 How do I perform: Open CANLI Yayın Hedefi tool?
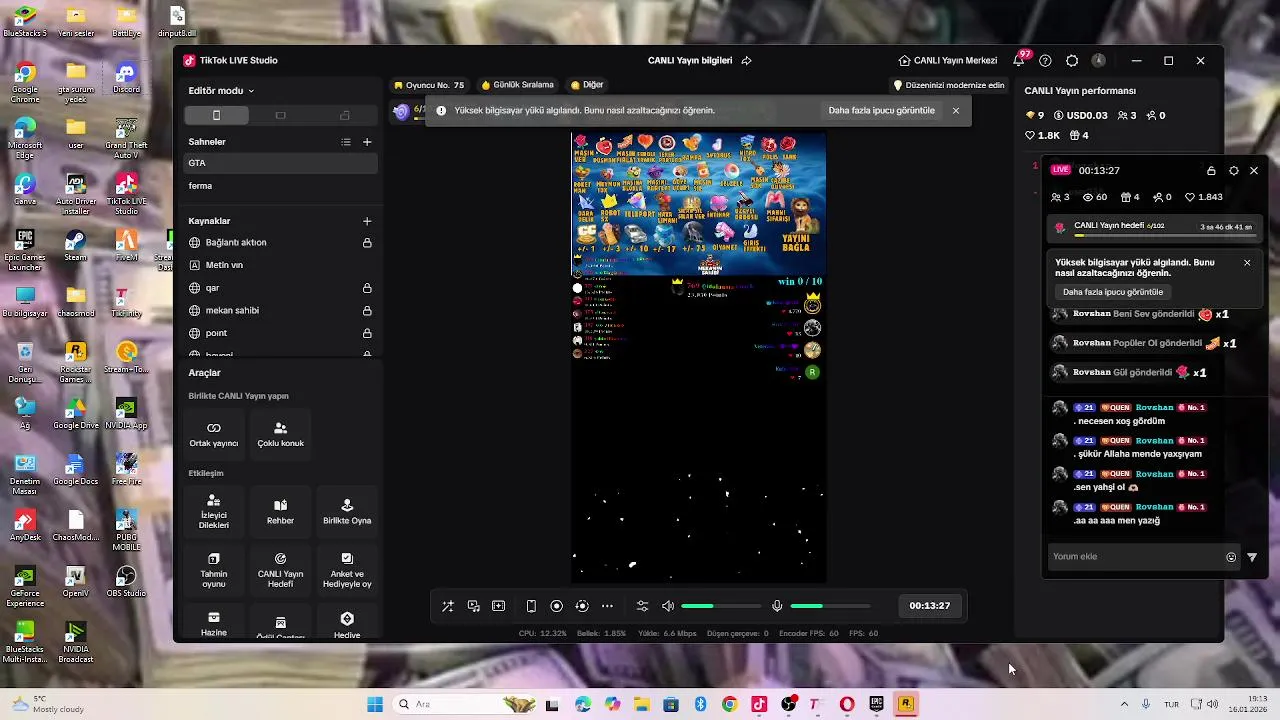pos(280,570)
